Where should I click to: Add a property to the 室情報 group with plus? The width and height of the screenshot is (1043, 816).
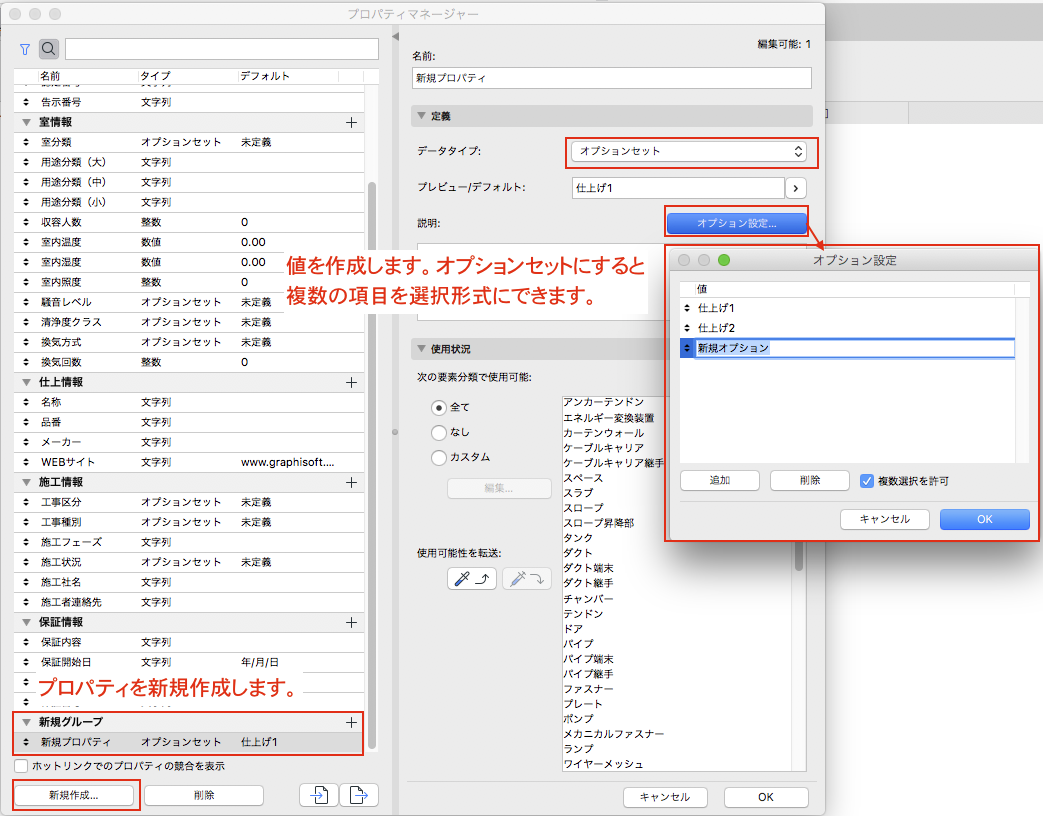pos(351,122)
